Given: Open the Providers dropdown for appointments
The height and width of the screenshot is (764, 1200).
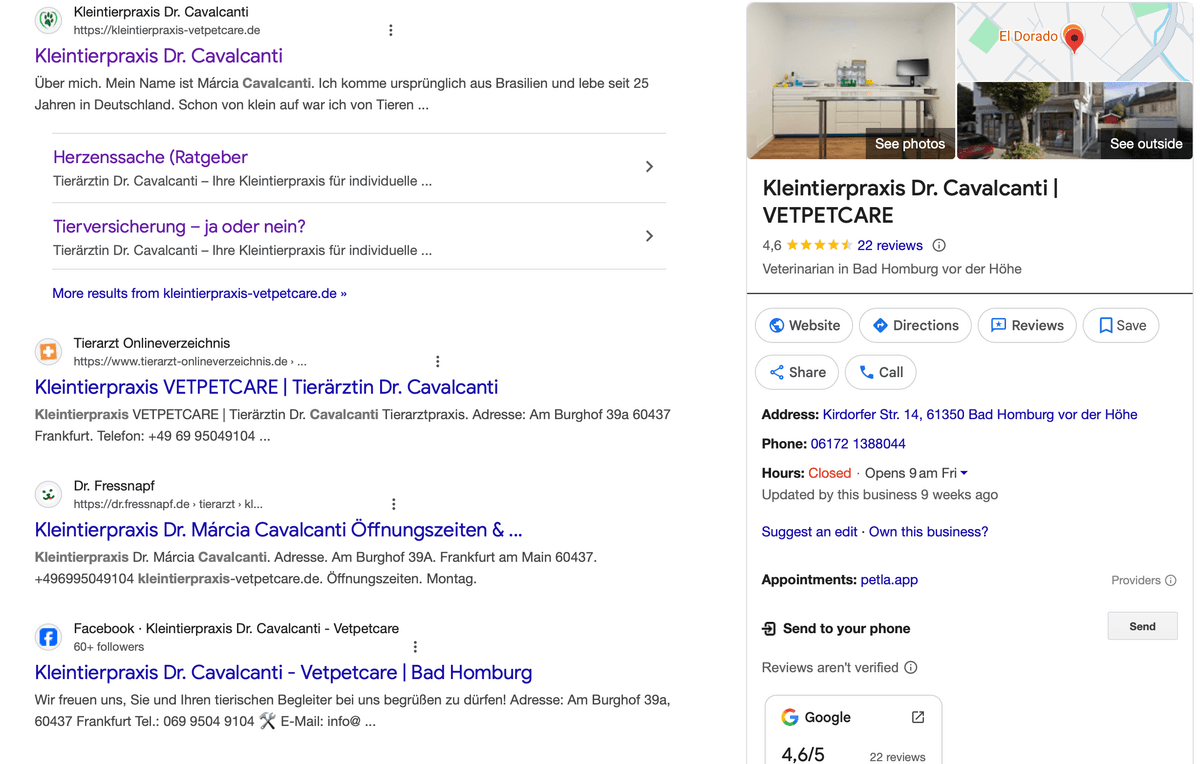Looking at the screenshot, I should [1172, 579].
